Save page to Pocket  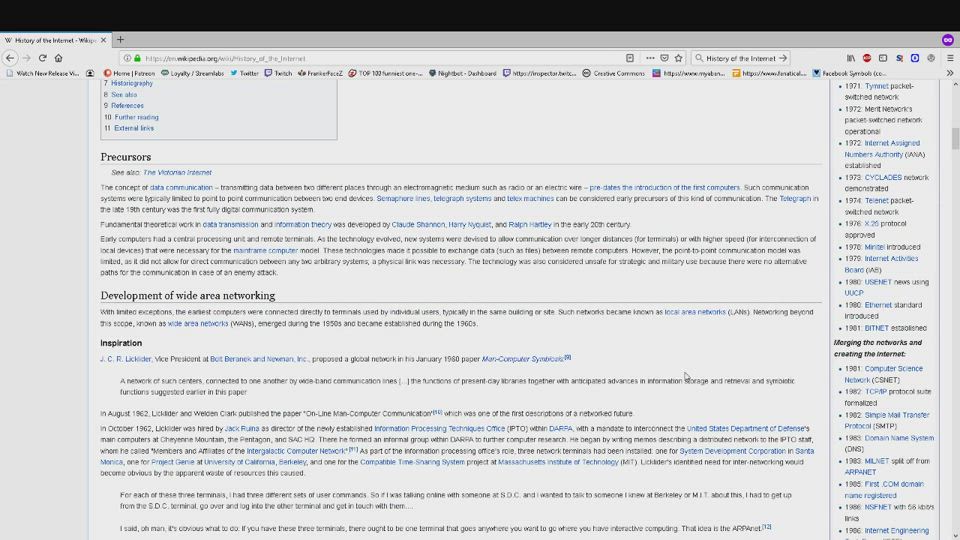[664, 58]
